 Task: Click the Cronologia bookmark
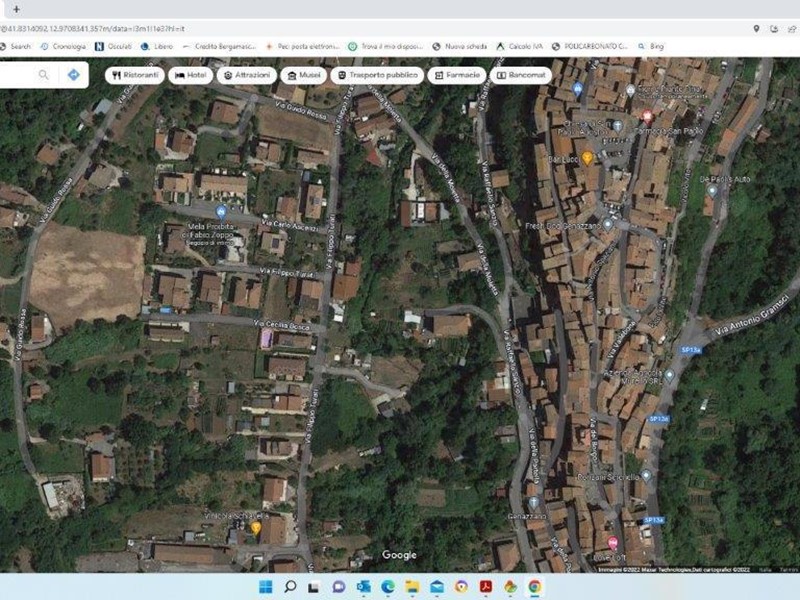pyautogui.click(x=62, y=46)
